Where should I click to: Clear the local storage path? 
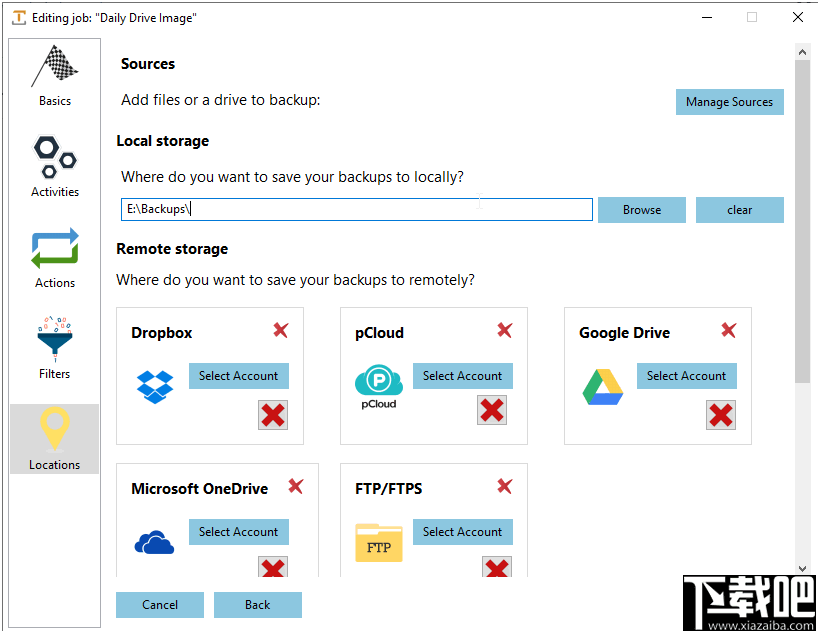point(739,210)
